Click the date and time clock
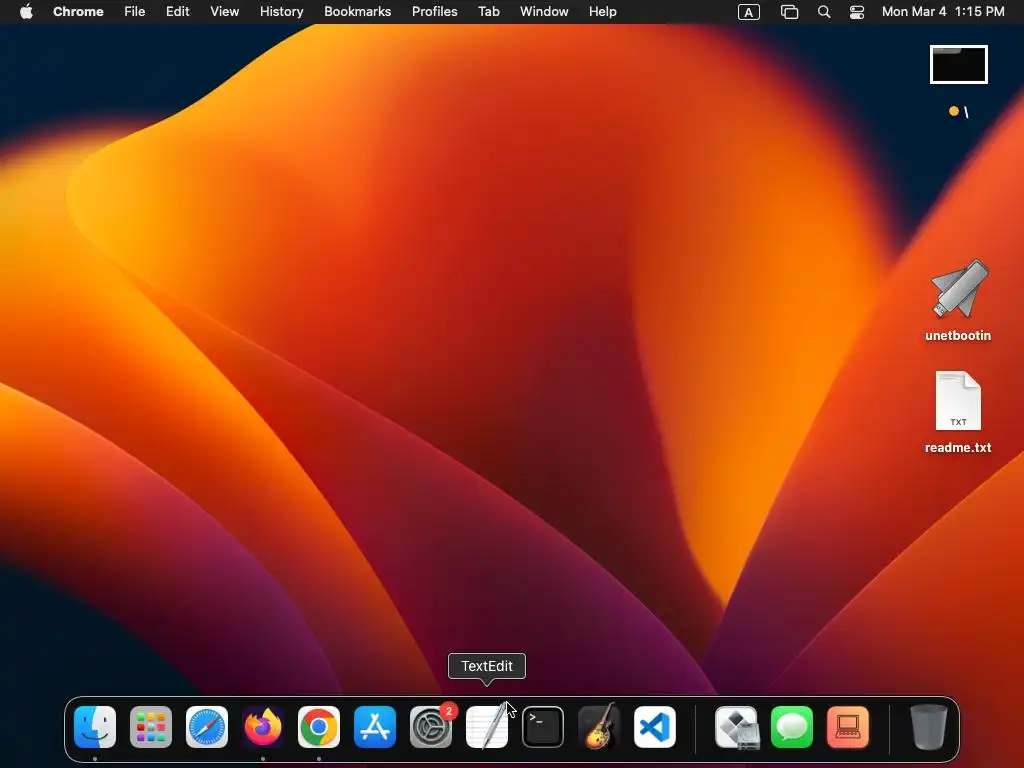 pos(943,11)
